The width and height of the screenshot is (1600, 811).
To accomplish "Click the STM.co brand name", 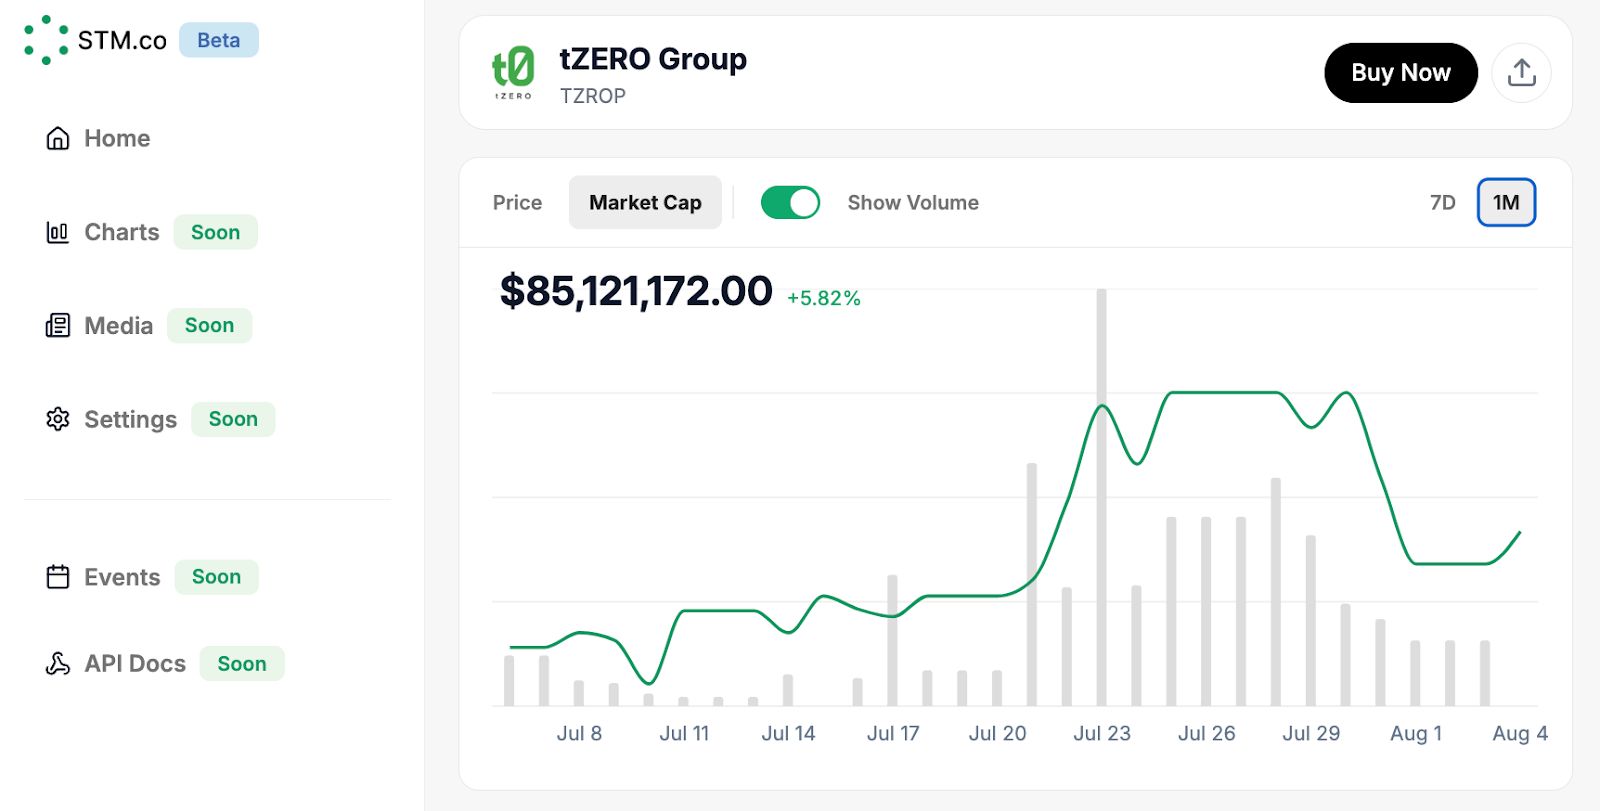I will tap(122, 40).
